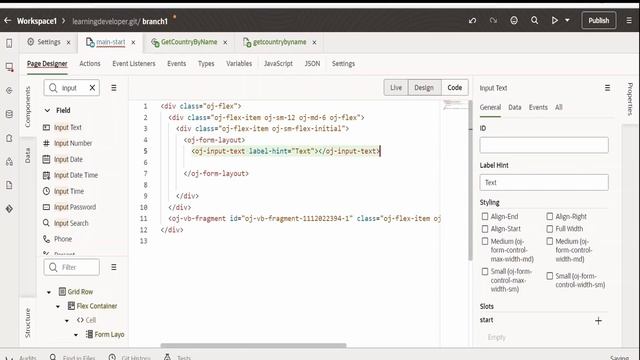Click the Preview play icon
The height and width of the screenshot is (360, 640).
pos(555,20)
